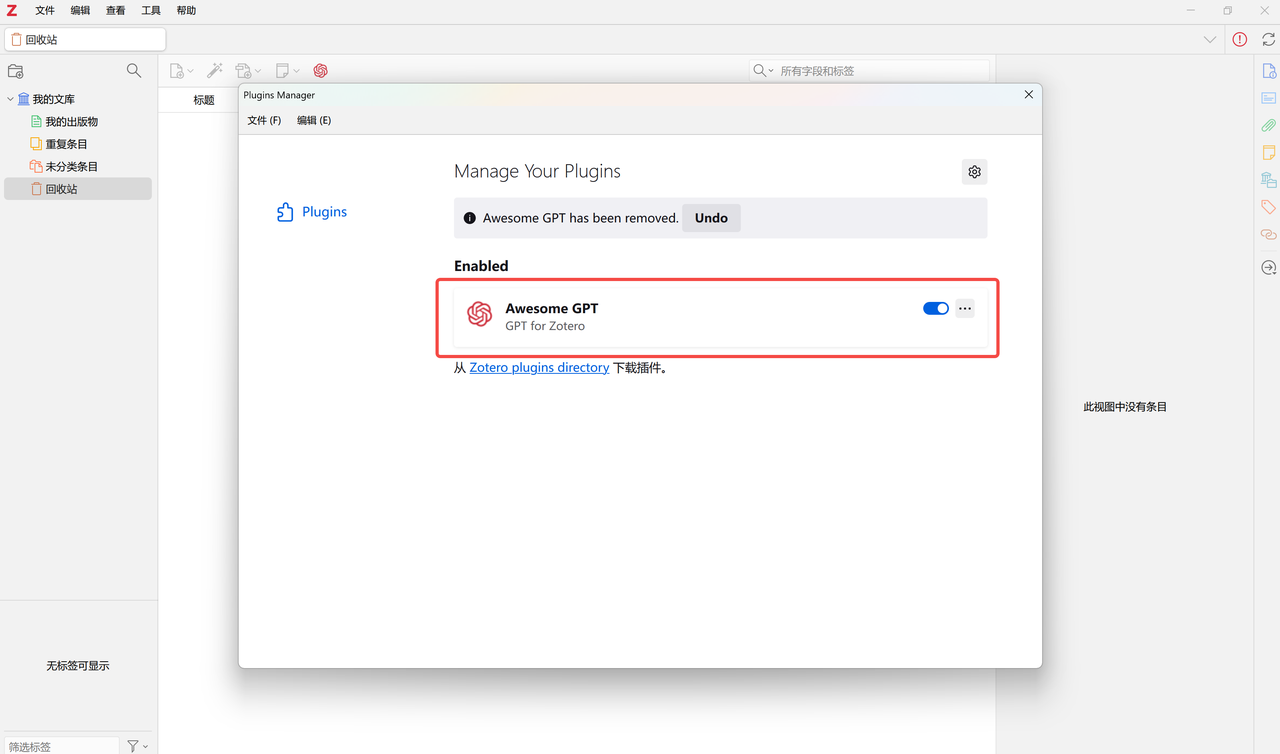Click the magnifier icon above the library tree

point(134,71)
